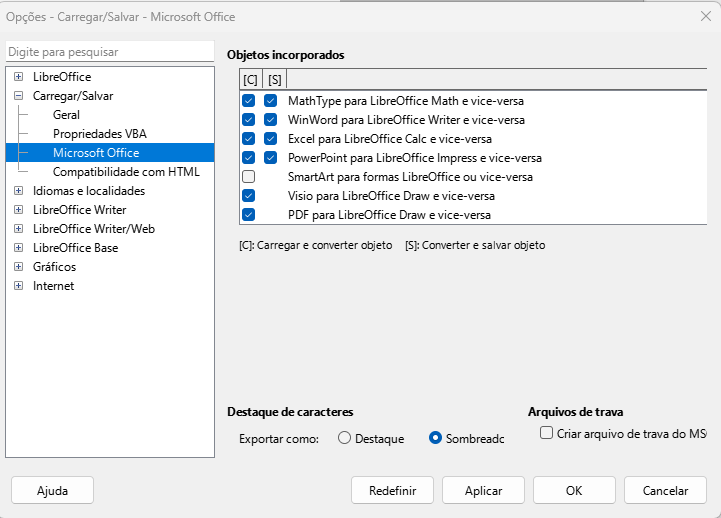Toggle [S] checkbox for MathType row
The image size is (721, 518).
270,101
